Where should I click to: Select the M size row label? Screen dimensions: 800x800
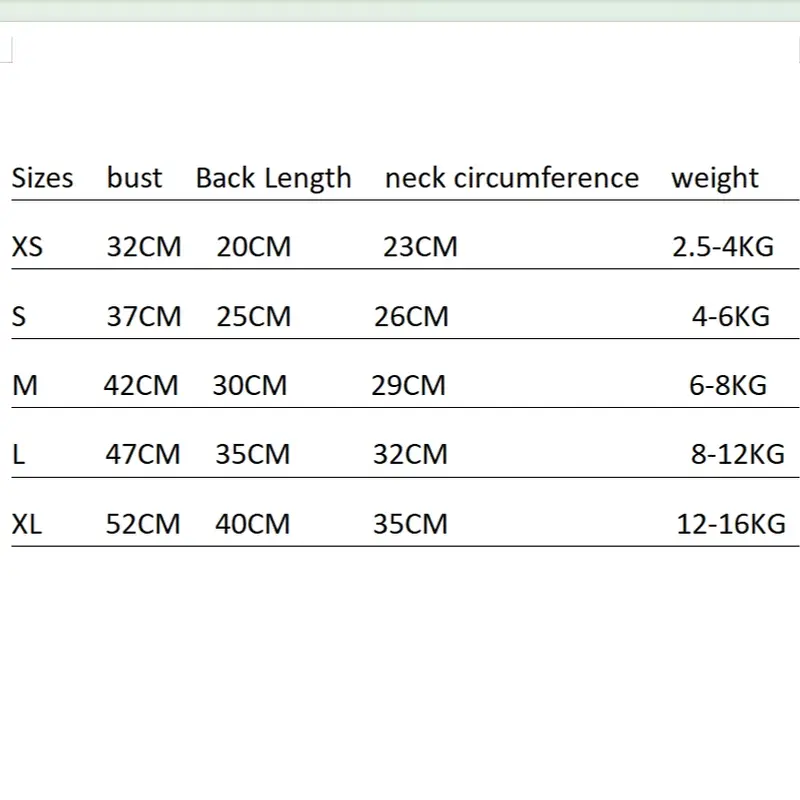24,385
